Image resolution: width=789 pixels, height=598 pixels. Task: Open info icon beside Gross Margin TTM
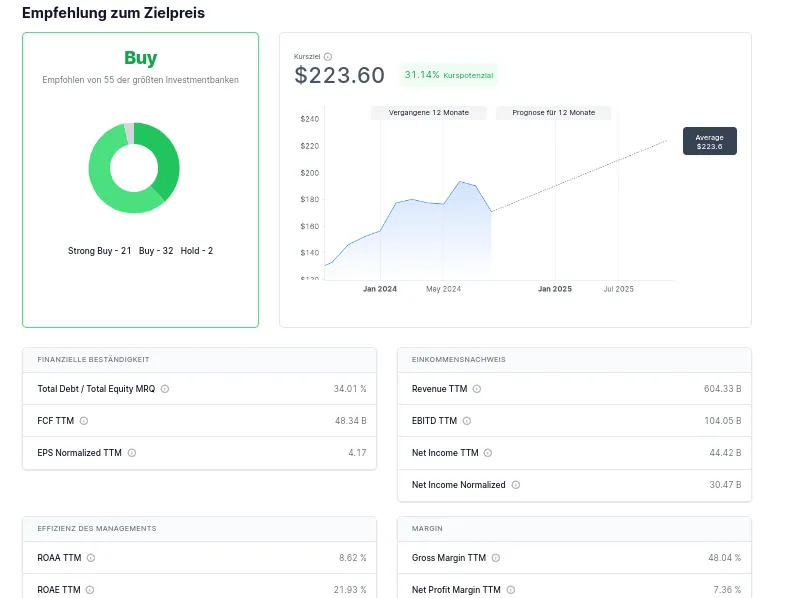[496, 558]
